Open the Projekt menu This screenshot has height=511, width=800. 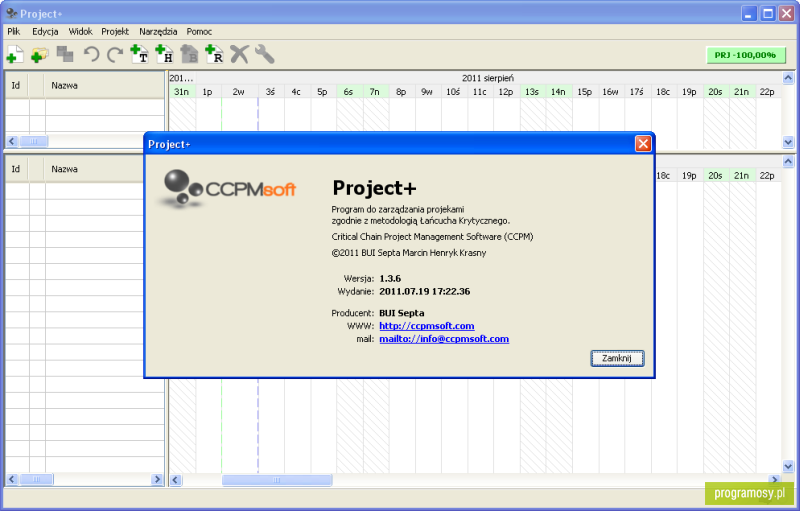[115, 32]
